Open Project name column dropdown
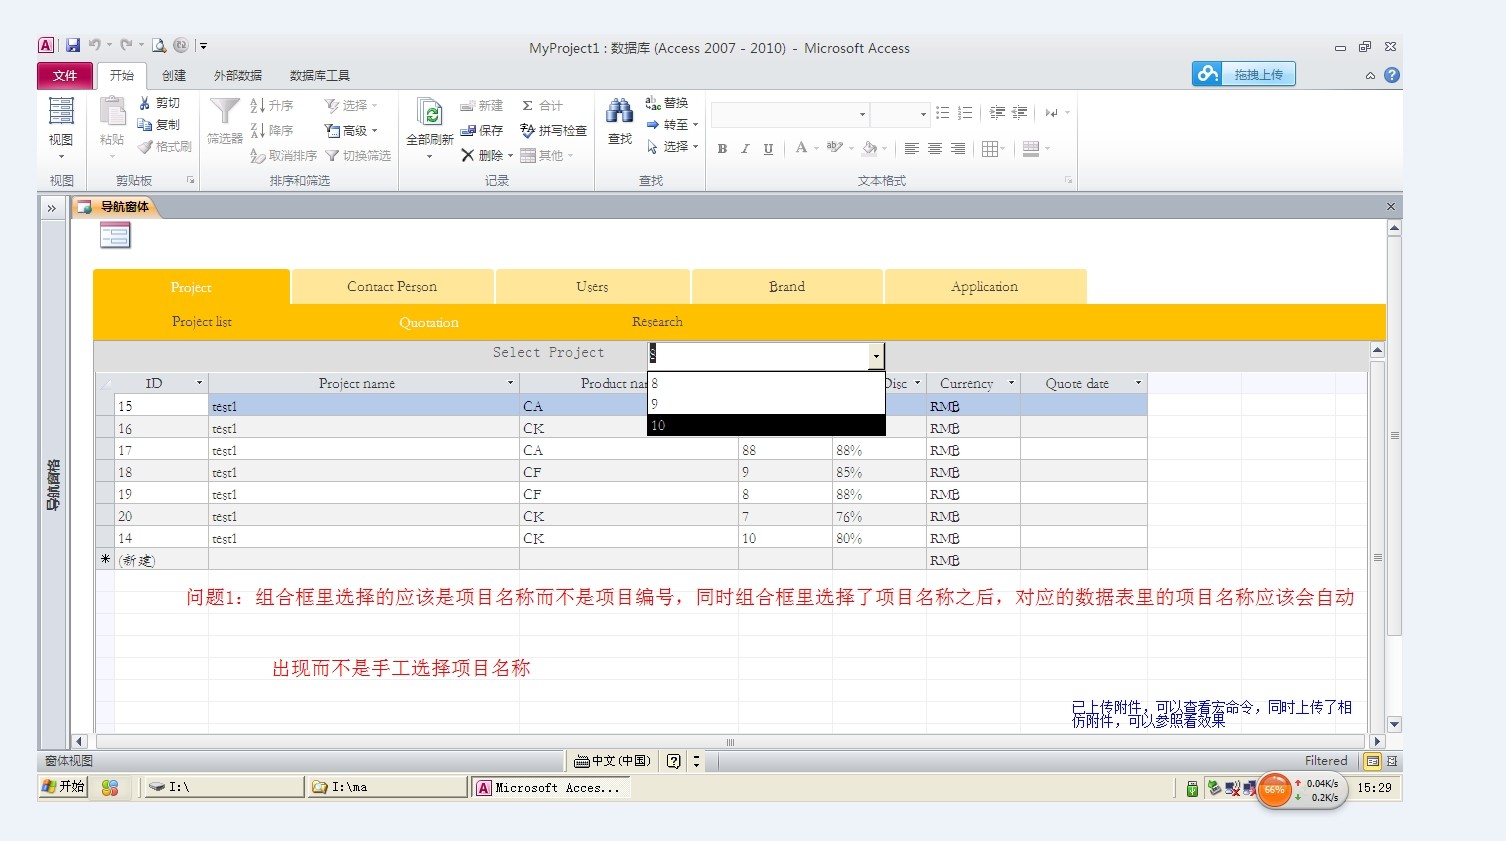 click(510, 383)
